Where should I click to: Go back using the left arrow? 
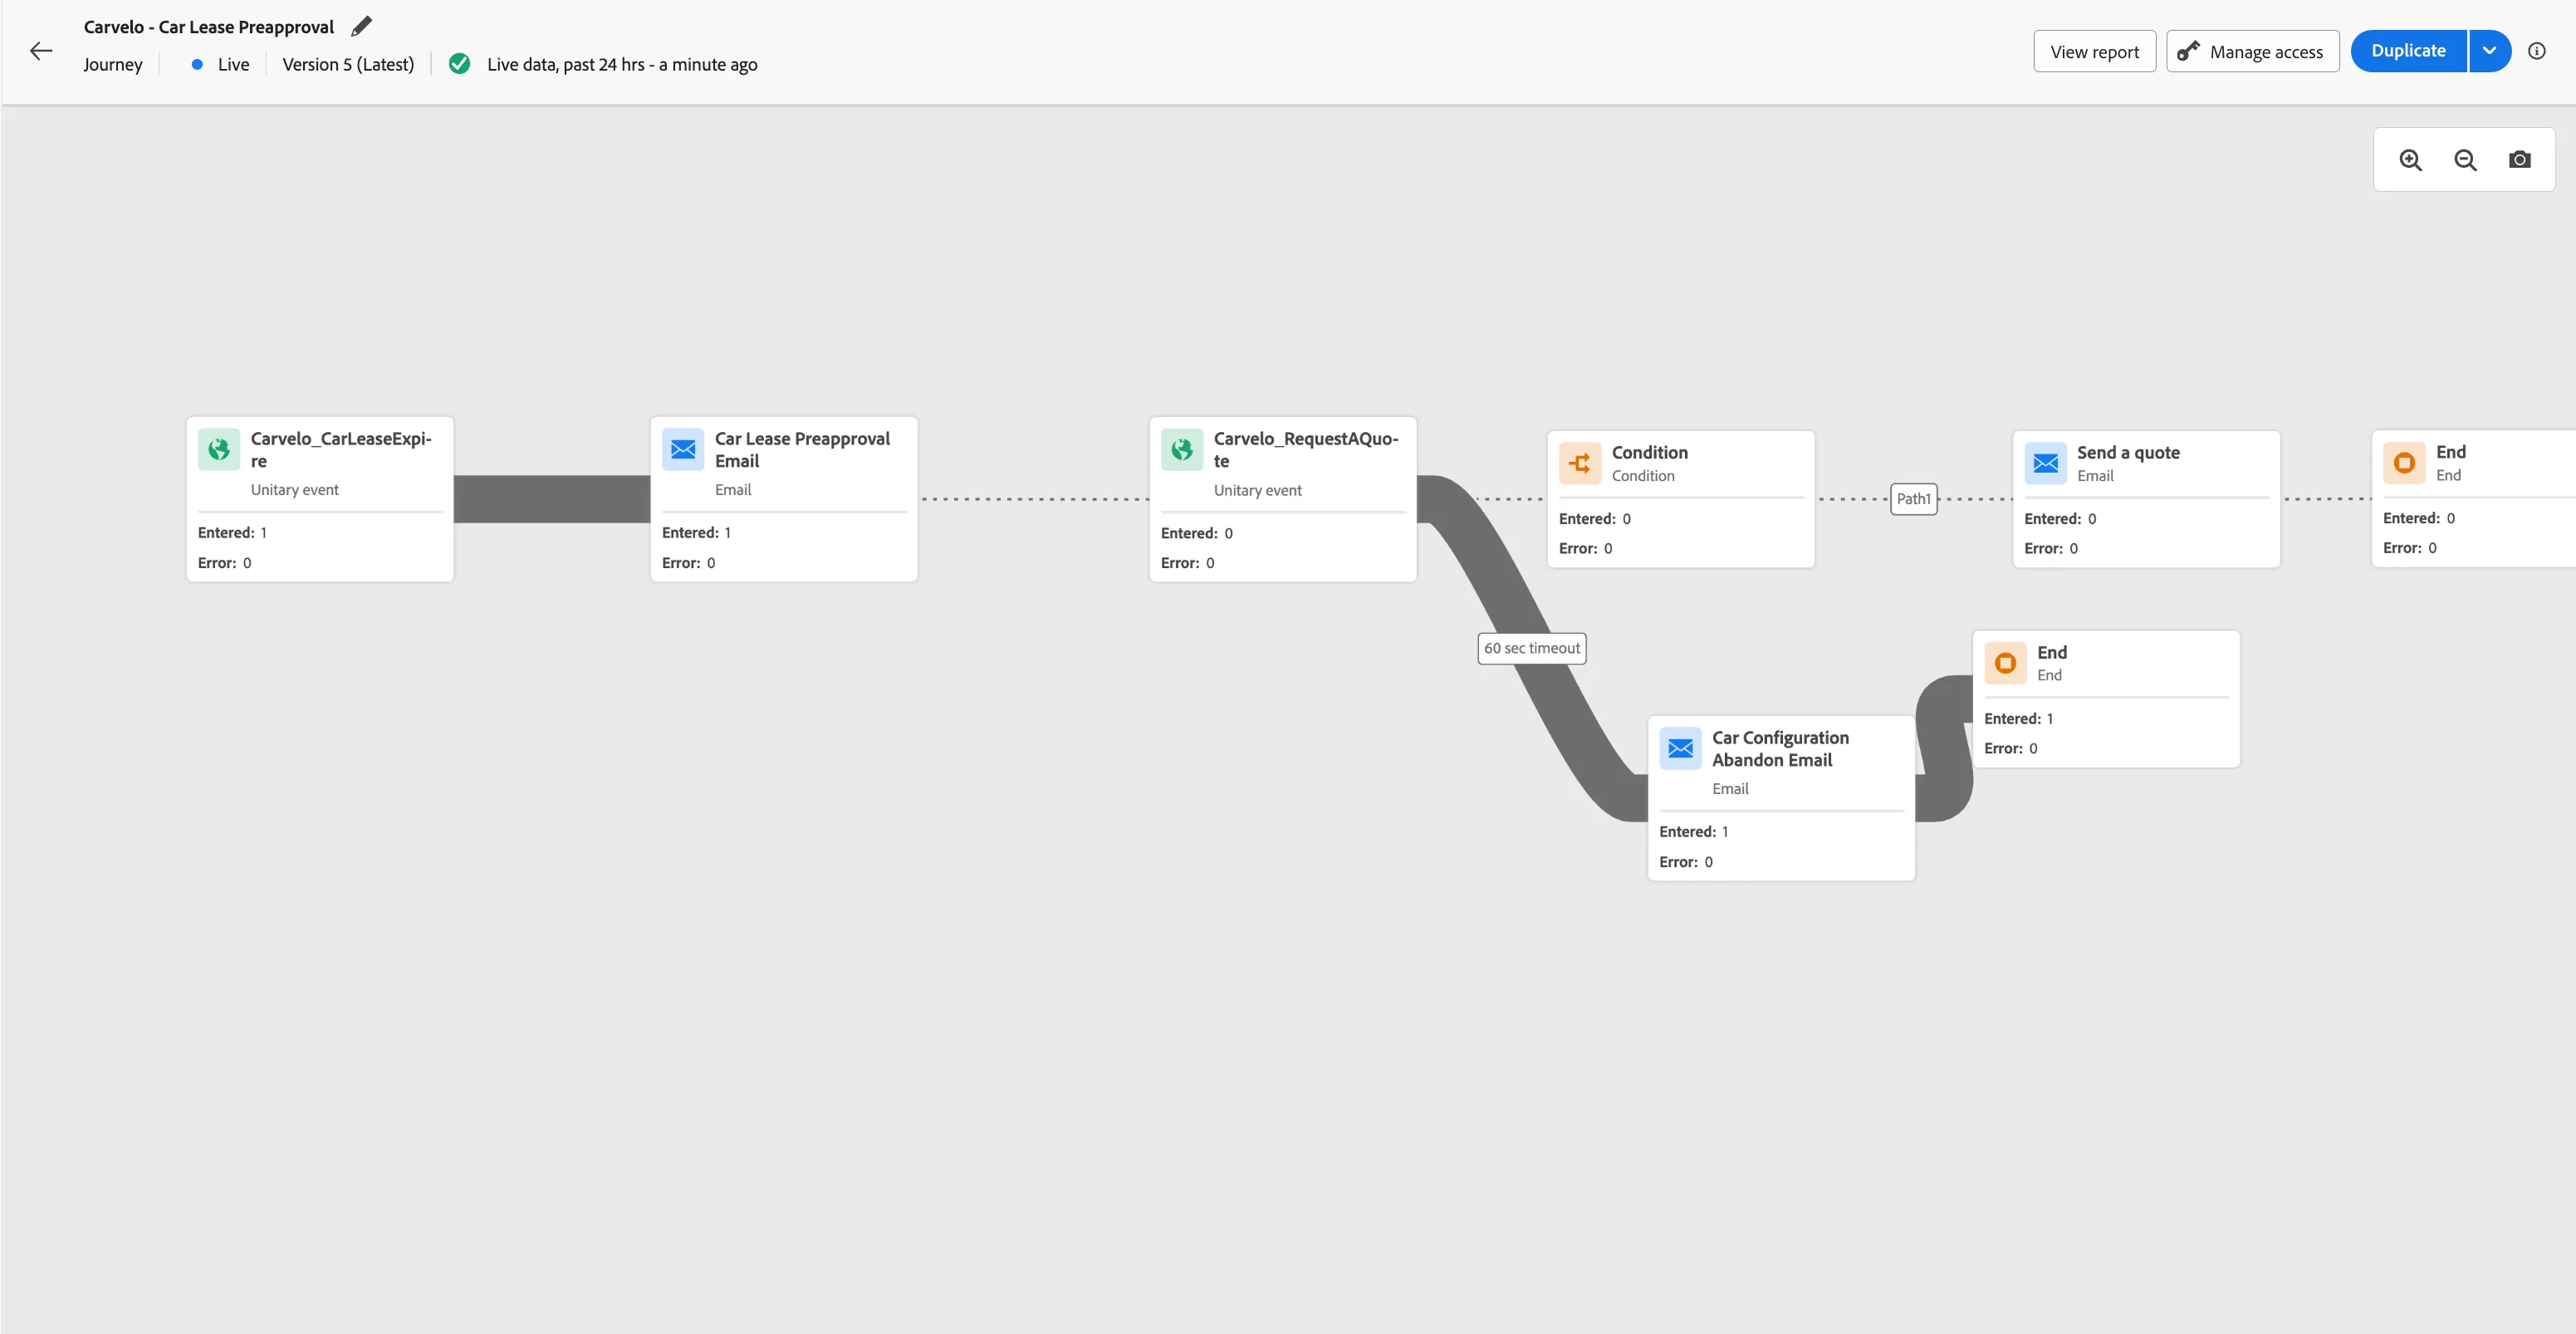click(41, 51)
